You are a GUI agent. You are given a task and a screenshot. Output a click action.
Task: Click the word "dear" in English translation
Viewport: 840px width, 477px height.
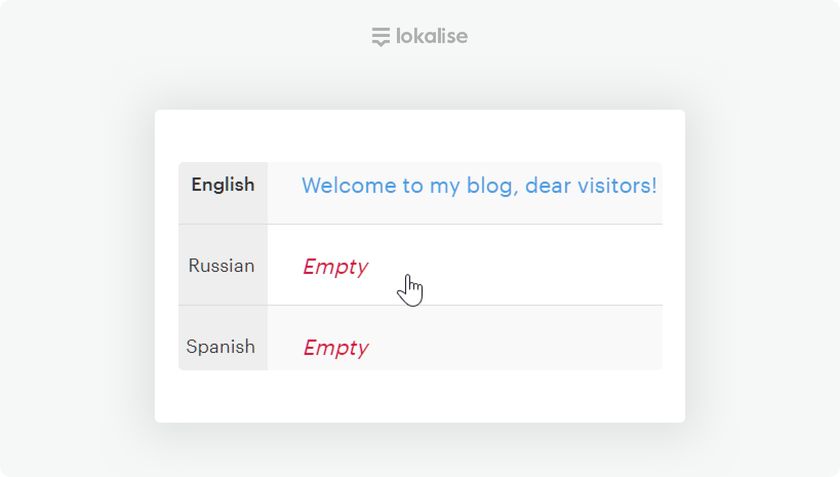tap(548, 186)
